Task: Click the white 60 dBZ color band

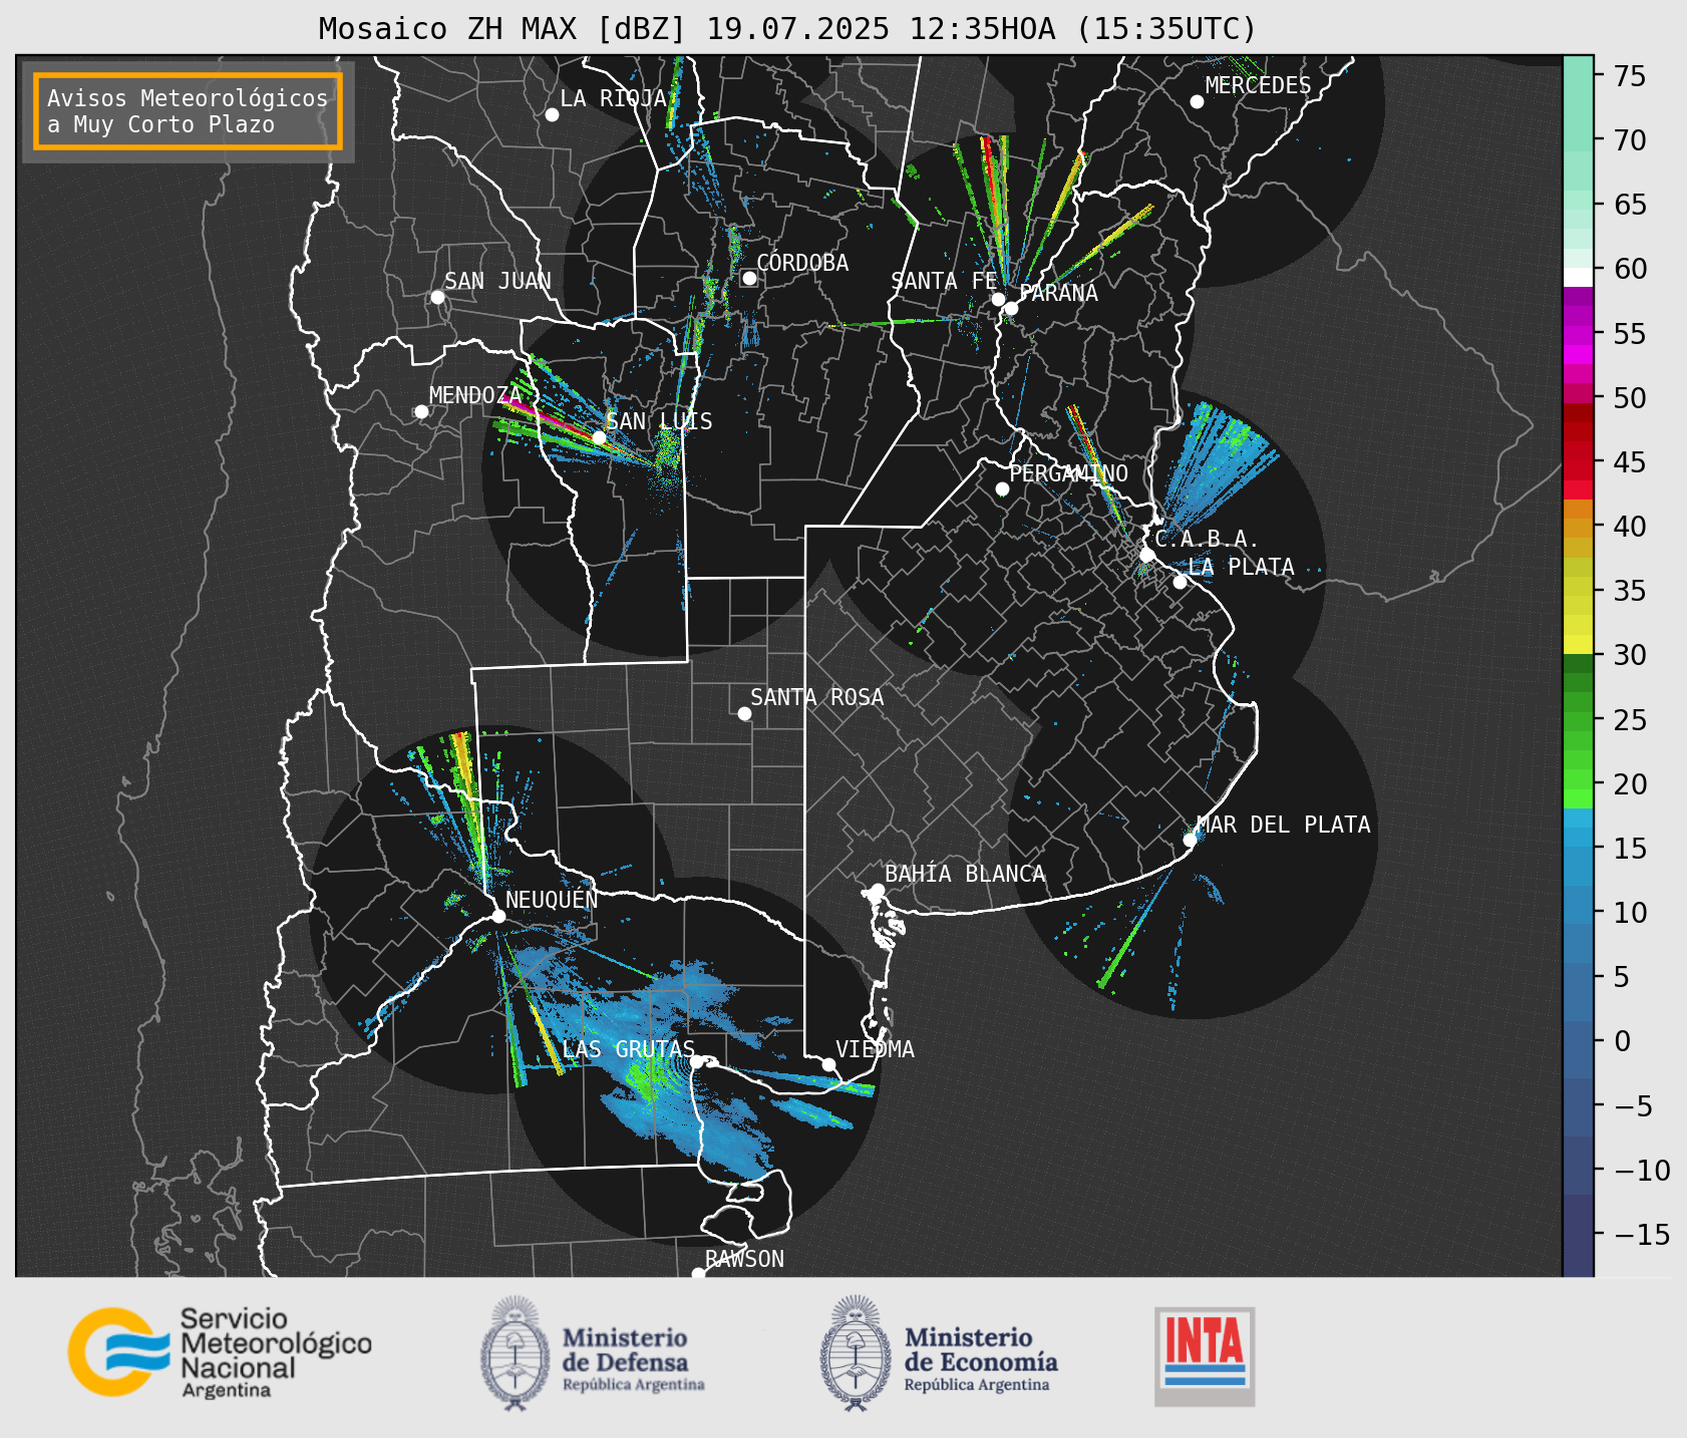Action: tap(1578, 277)
